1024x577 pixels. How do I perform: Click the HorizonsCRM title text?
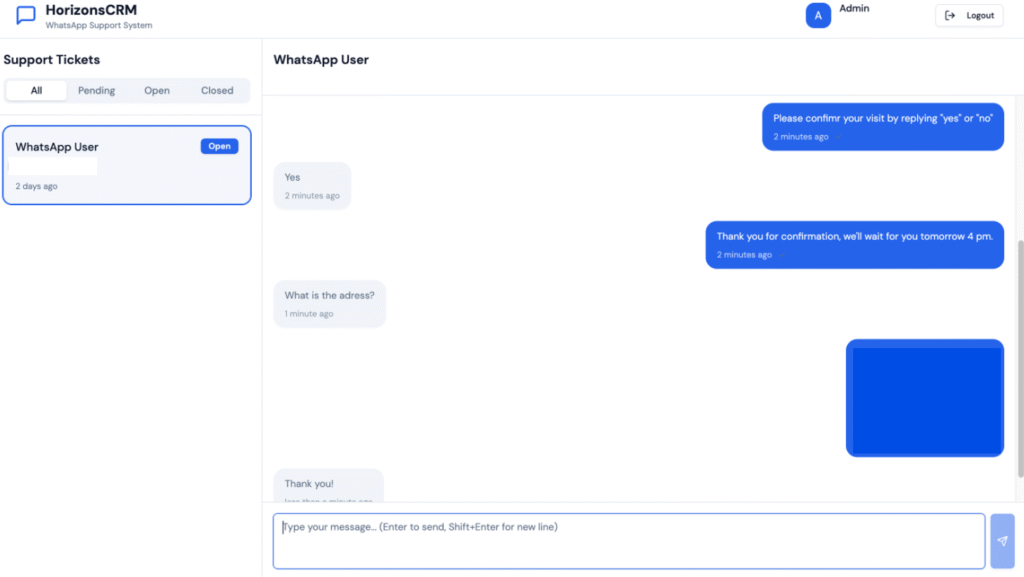[x=91, y=10]
